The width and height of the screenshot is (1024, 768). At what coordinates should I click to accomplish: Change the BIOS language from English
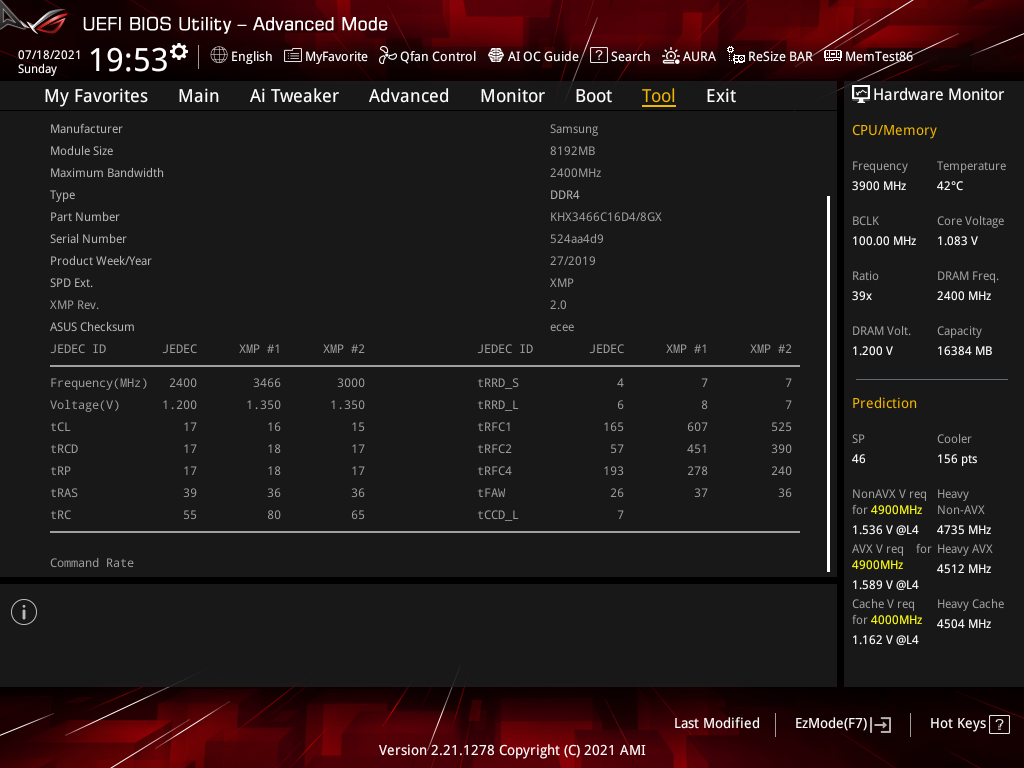pyautogui.click(x=241, y=56)
